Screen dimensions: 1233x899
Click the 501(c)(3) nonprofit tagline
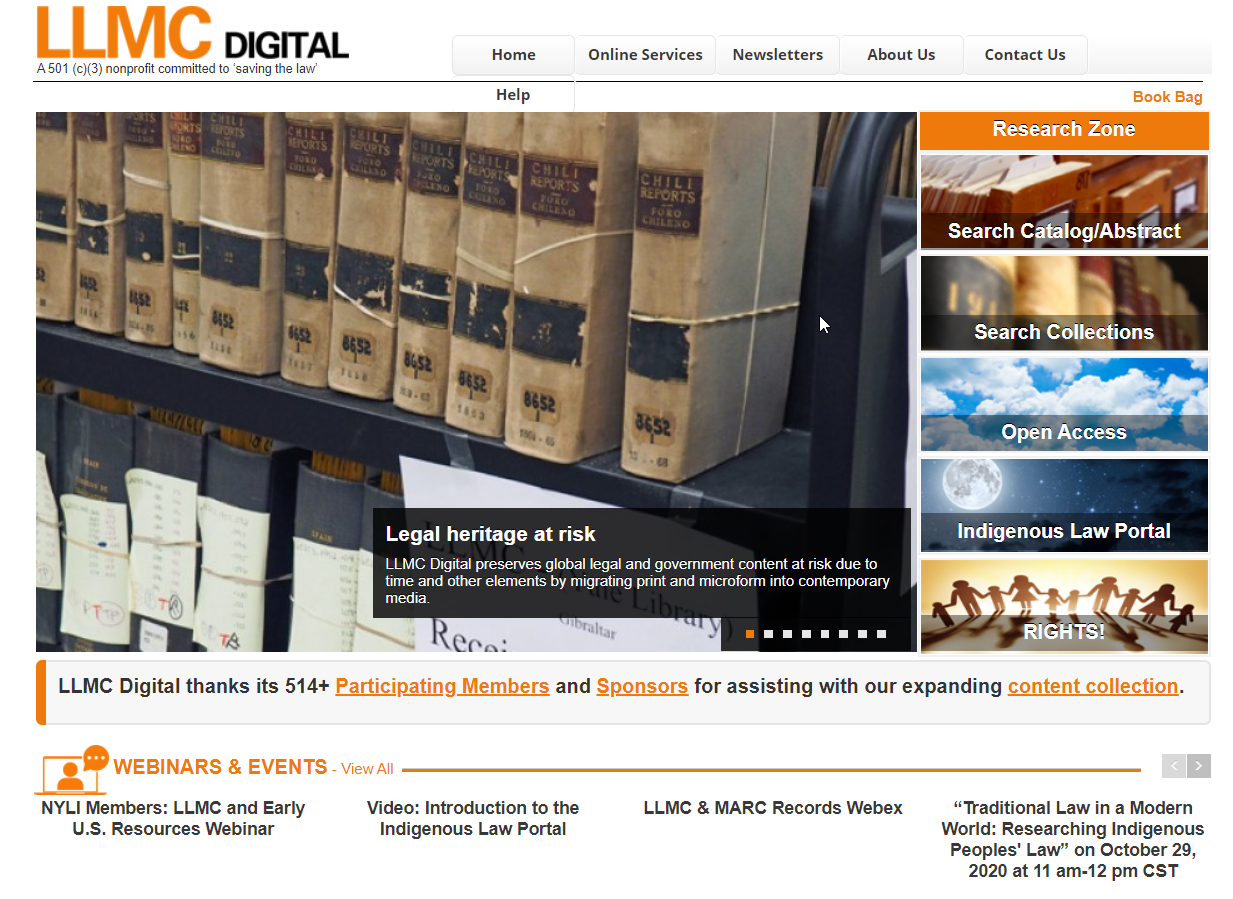coord(177,69)
